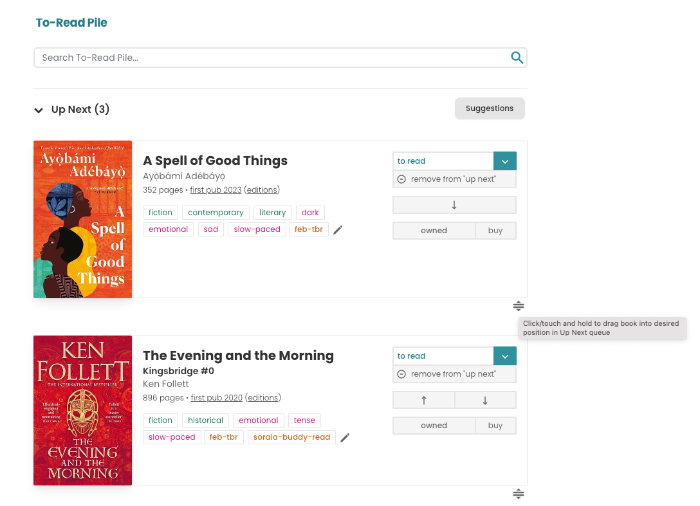Mark A Spell of Good Things as owned
Image resolution: width=700 pixels, height=506 pixels.
434,231
